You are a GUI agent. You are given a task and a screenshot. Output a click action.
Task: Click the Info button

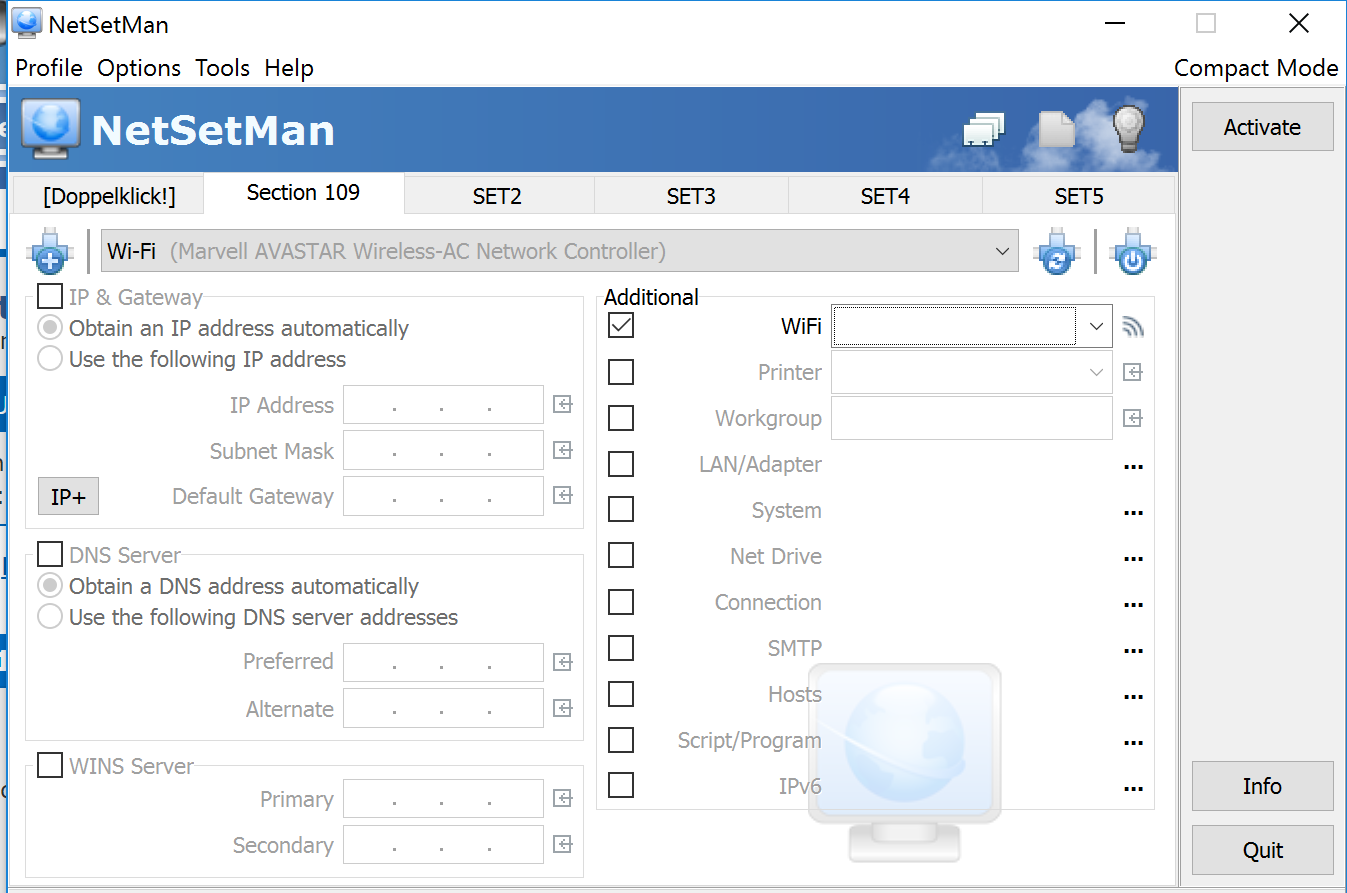(x=1262, y=786)
